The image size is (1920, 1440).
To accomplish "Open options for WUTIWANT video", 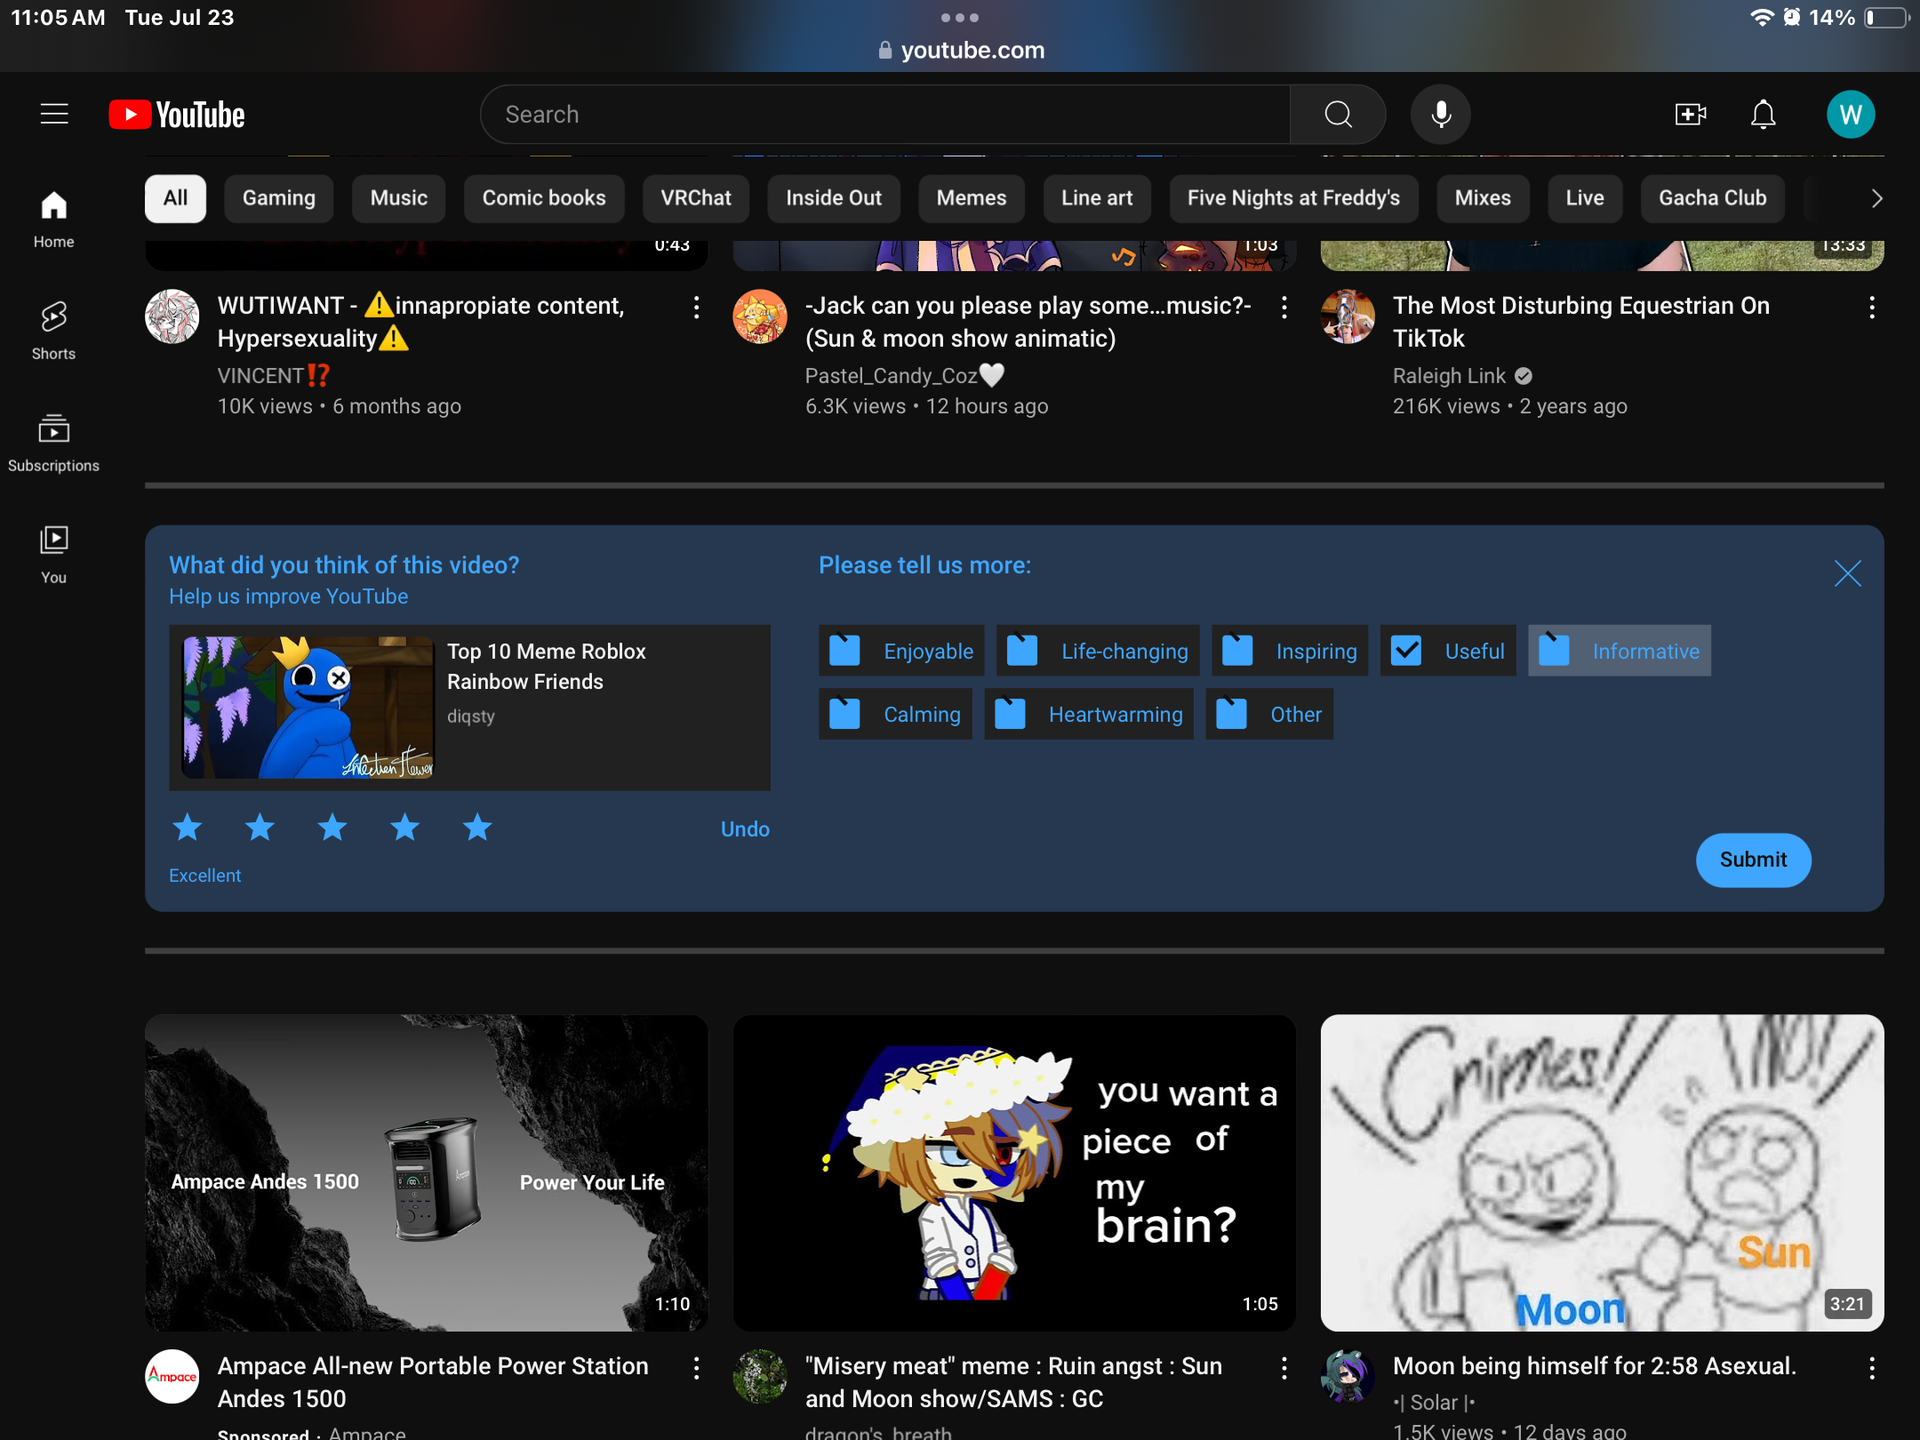I will tap(696, 307).
